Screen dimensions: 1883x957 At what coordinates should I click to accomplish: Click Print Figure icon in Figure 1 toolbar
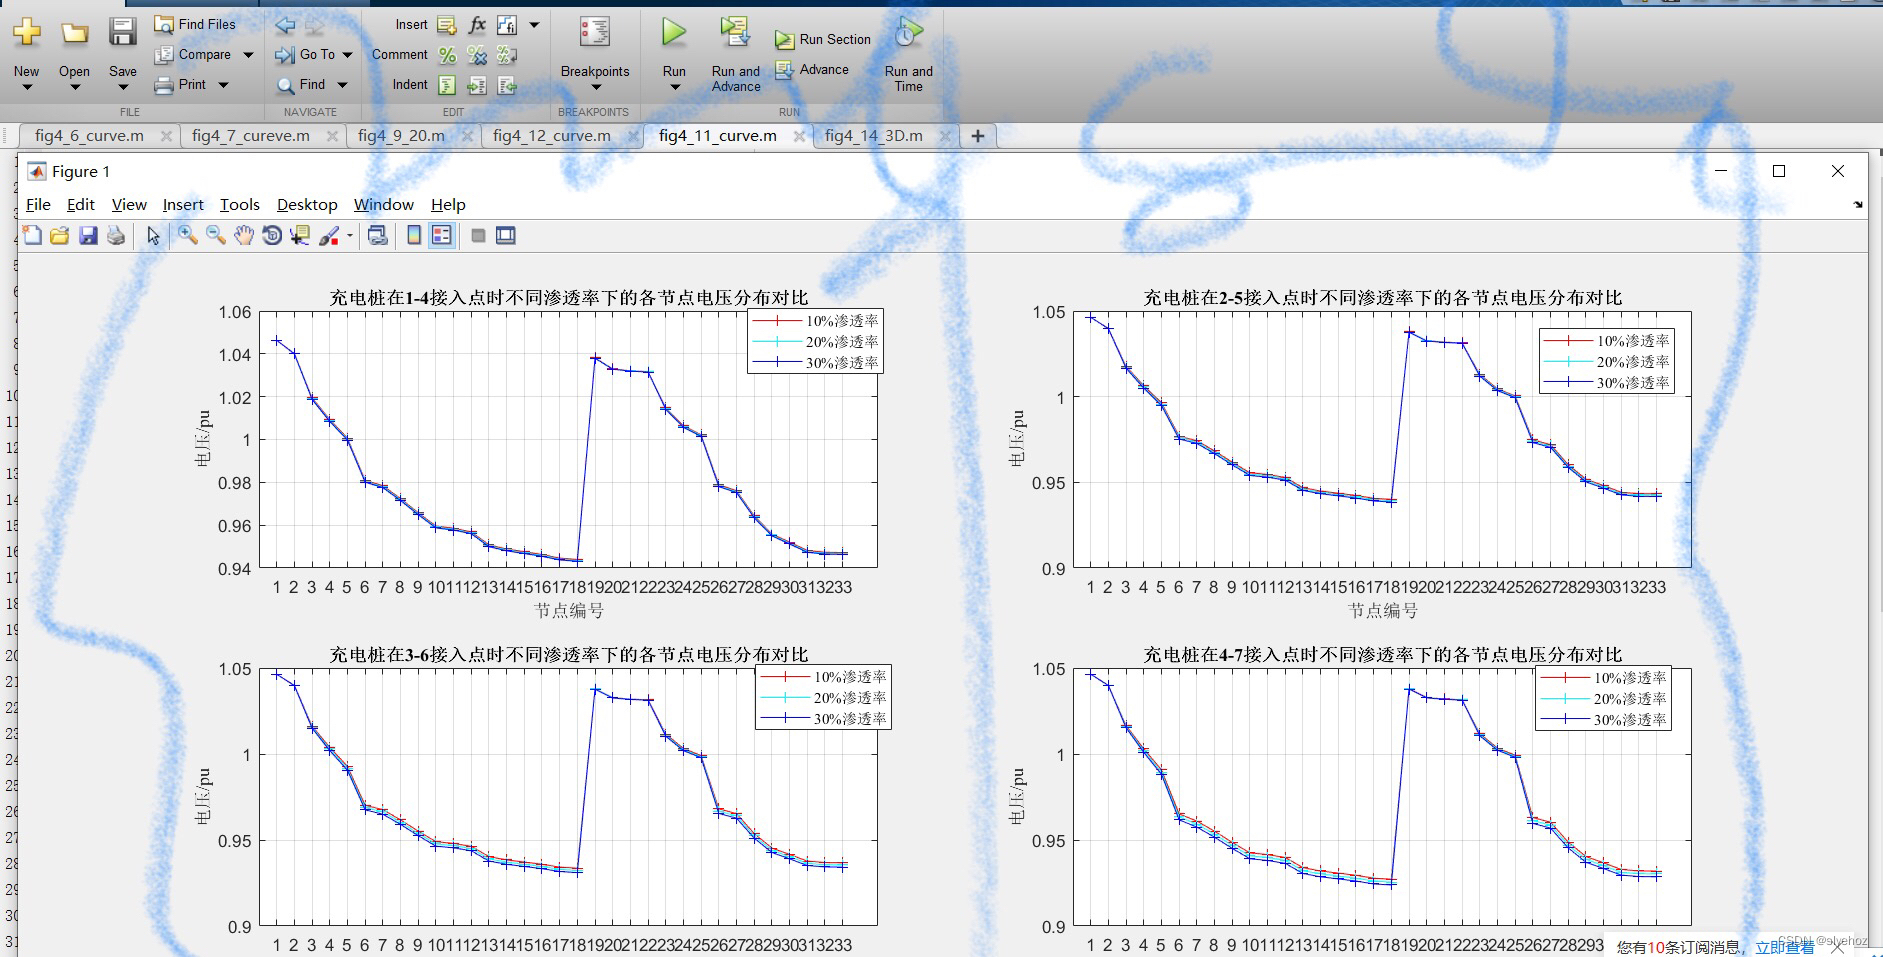tap(116, 235)
